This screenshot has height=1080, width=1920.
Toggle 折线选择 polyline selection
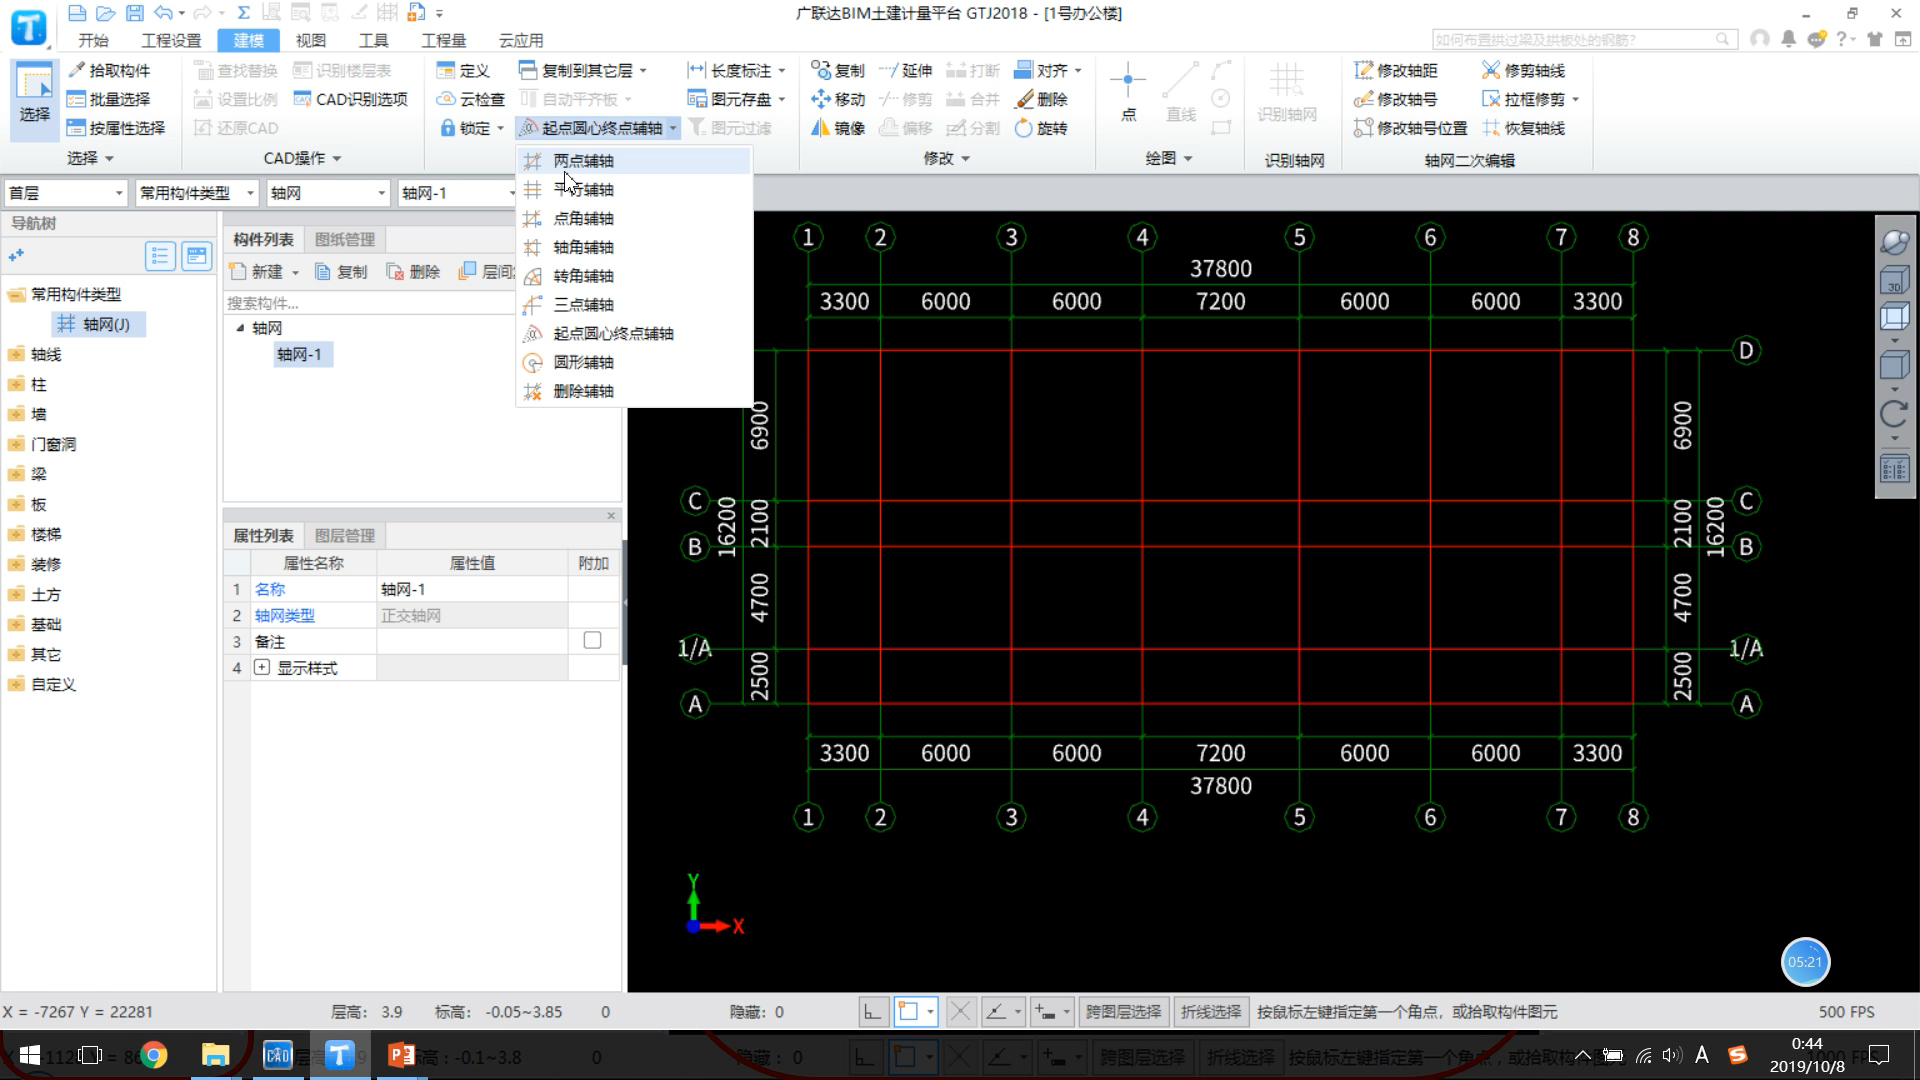pyautogui.click(x=1210, y=1012)
